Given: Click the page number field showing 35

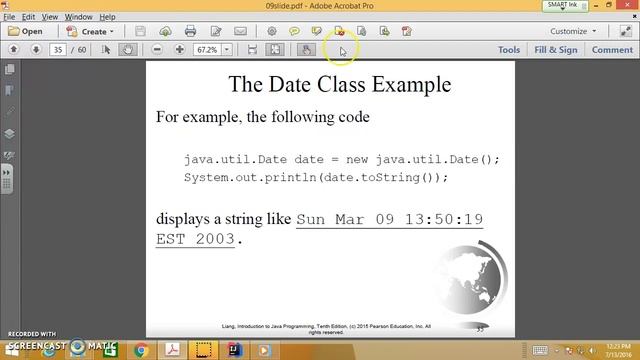Looking at the screenshot, I should point(58,50).
